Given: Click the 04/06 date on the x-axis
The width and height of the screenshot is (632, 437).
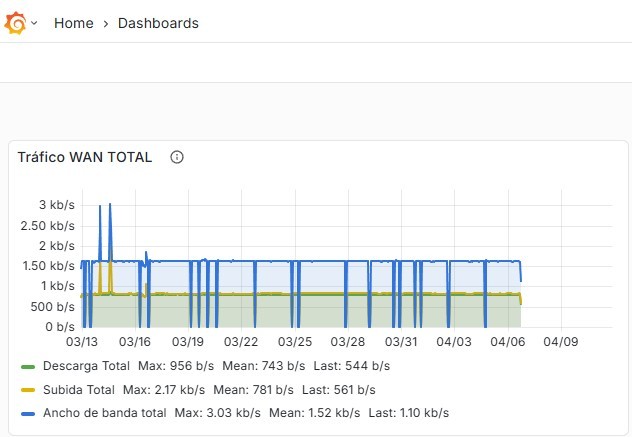Looking at the screenshot, I should pos(508,342).
